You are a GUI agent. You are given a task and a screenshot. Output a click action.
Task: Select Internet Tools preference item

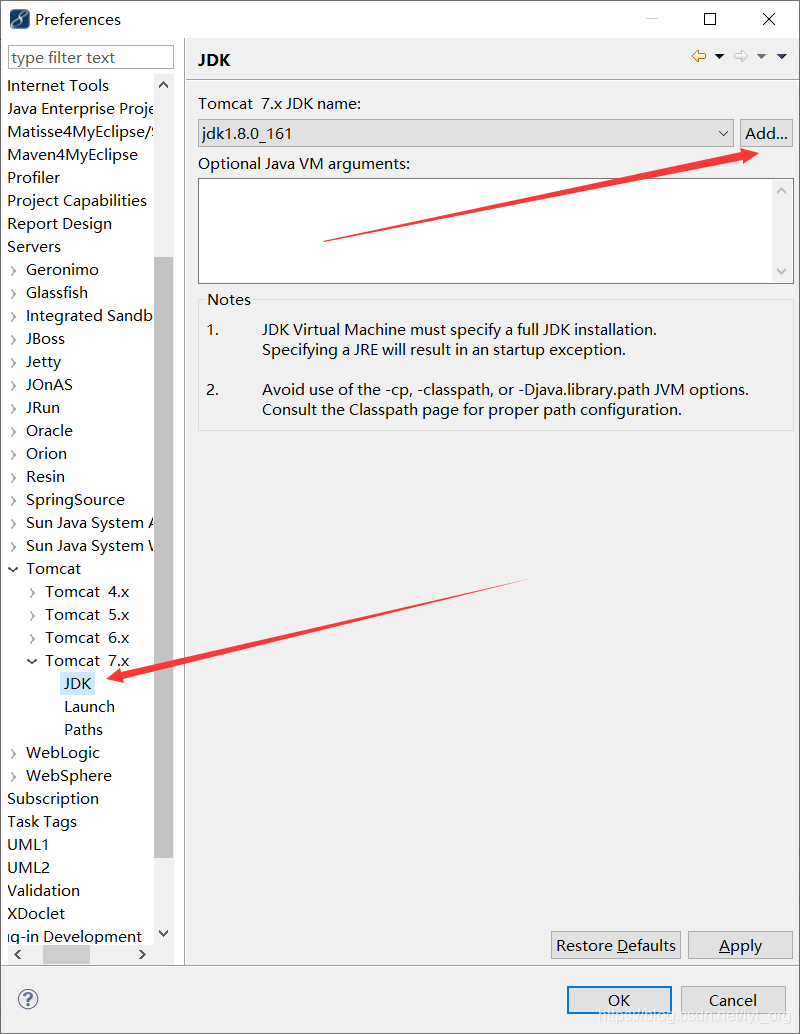(58, 86)
